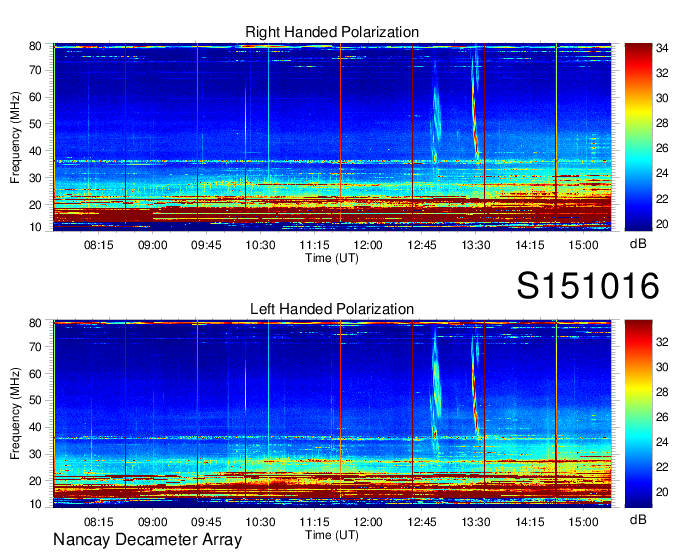
Task: Click the 10:30 time tick of the bottom plot
Action: point(260,522)
